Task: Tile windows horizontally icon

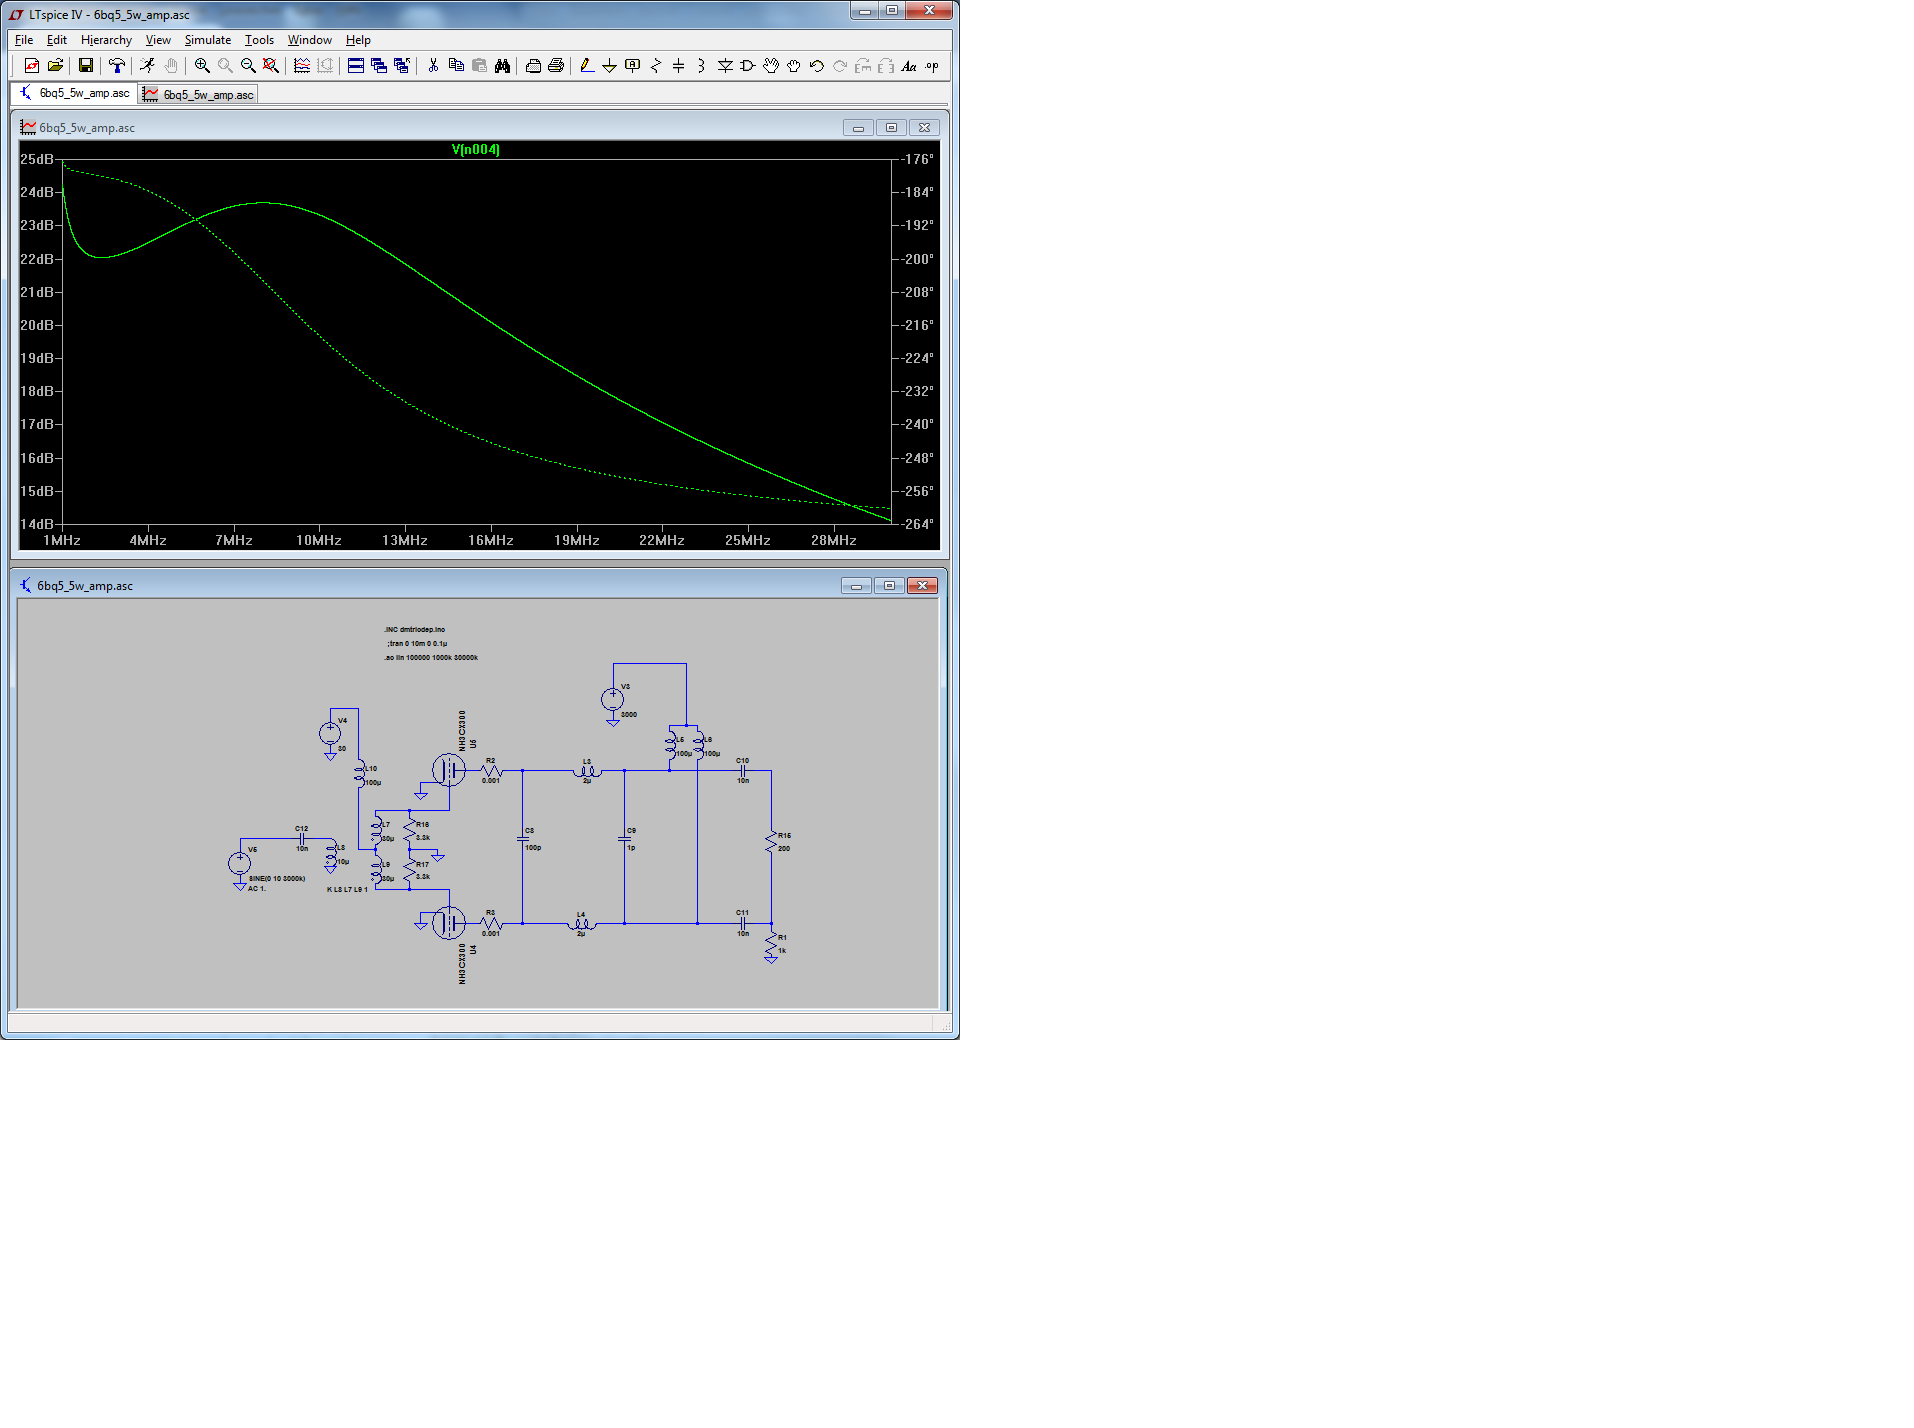Action: click(356, 66)
